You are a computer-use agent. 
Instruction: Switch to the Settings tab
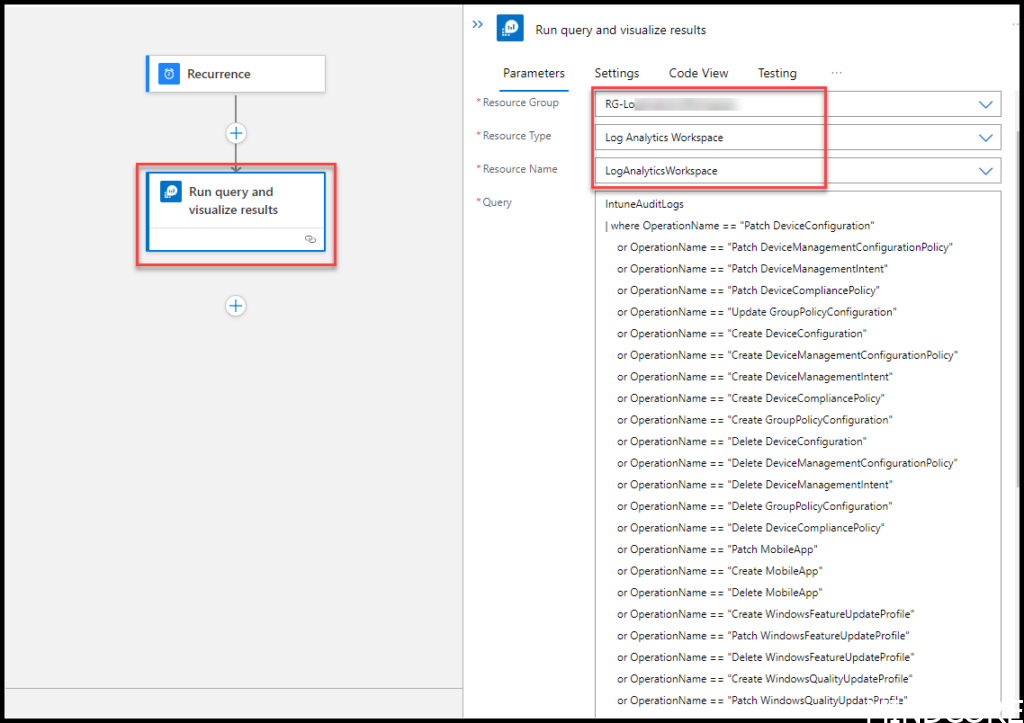[616, 73]
